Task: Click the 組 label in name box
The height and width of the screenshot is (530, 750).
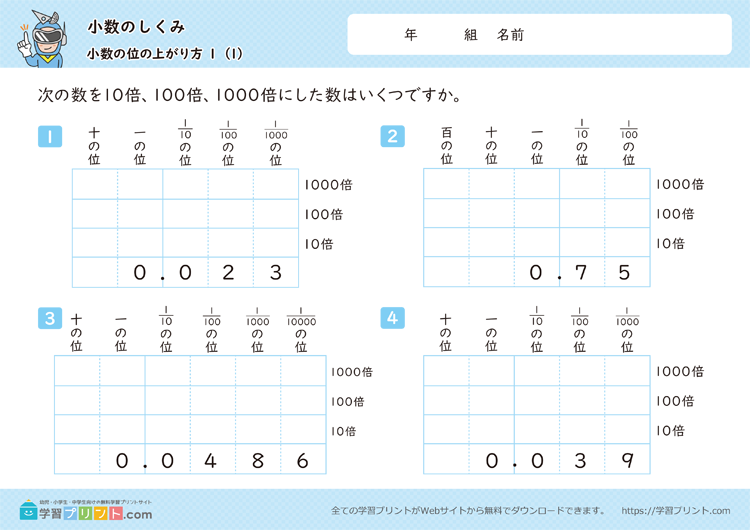Action: click(471, 35)
